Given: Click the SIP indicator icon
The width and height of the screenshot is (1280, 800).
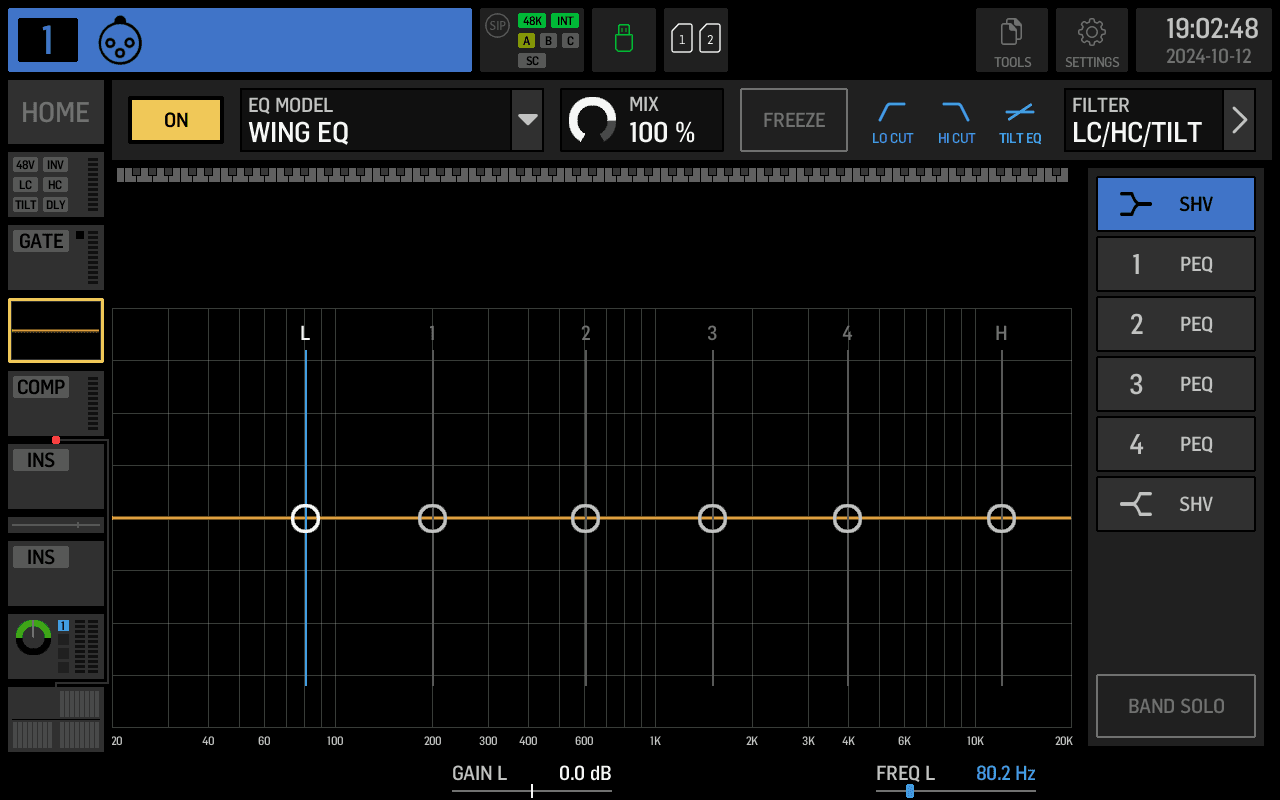Looking at the screenshot, I should tap(497, 26).
